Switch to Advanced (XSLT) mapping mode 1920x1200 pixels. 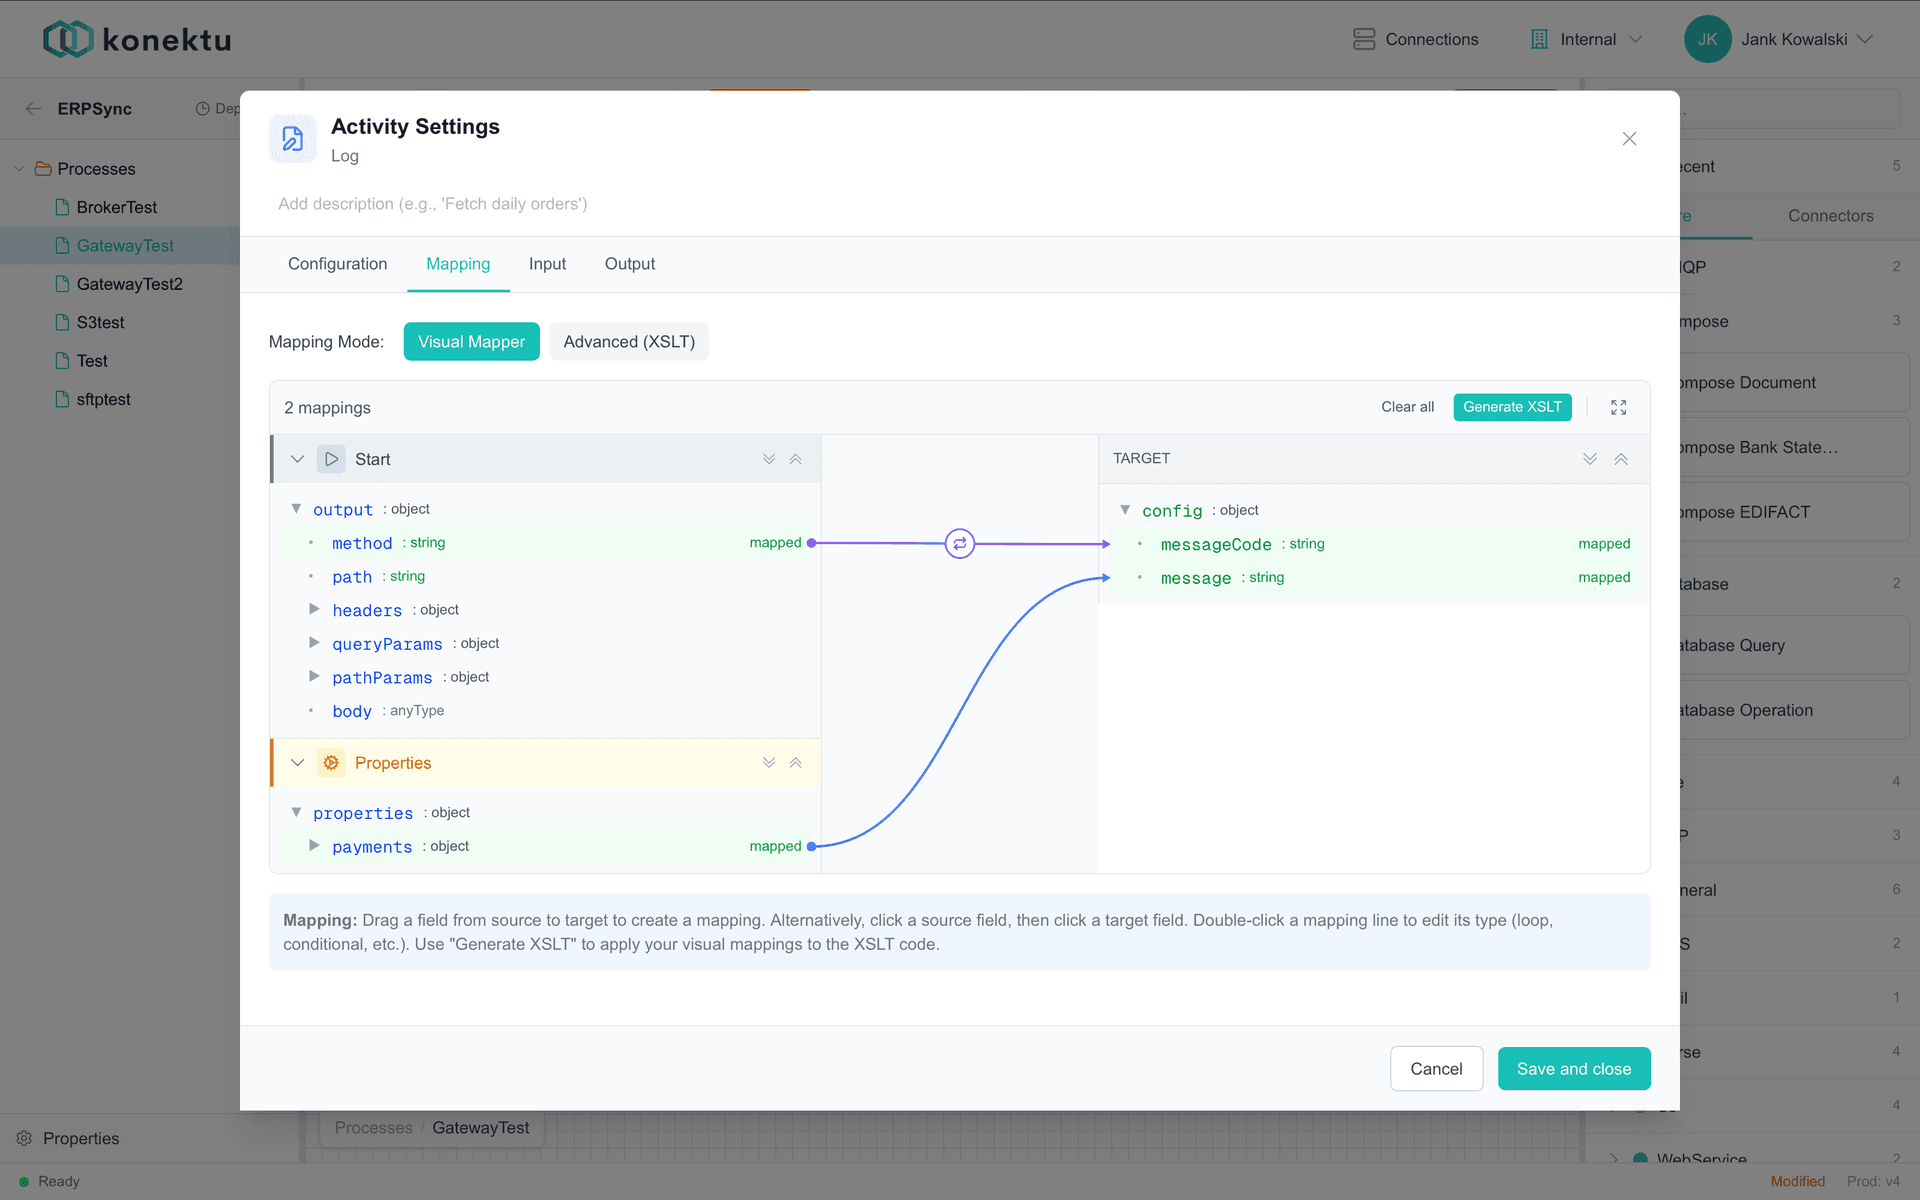pos(629,342)
